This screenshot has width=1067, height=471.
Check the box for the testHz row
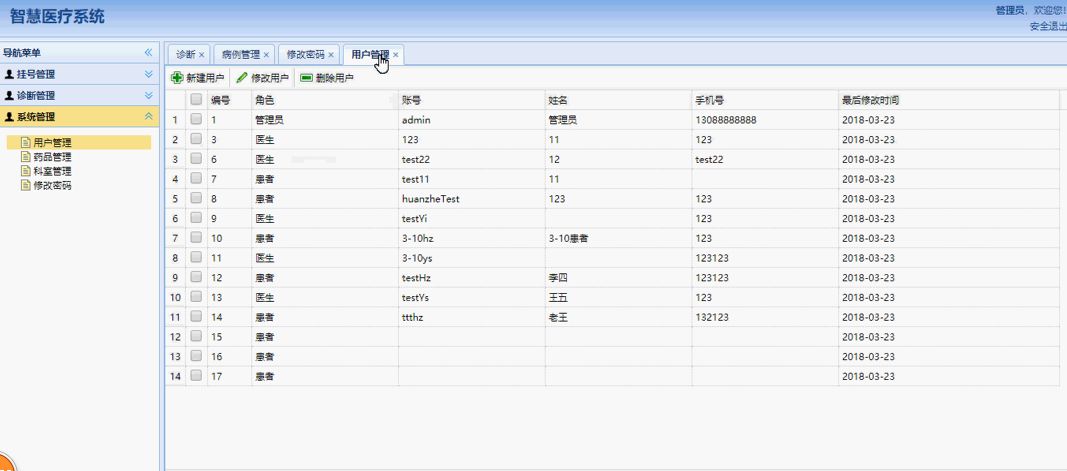click(x=196, y=277)
